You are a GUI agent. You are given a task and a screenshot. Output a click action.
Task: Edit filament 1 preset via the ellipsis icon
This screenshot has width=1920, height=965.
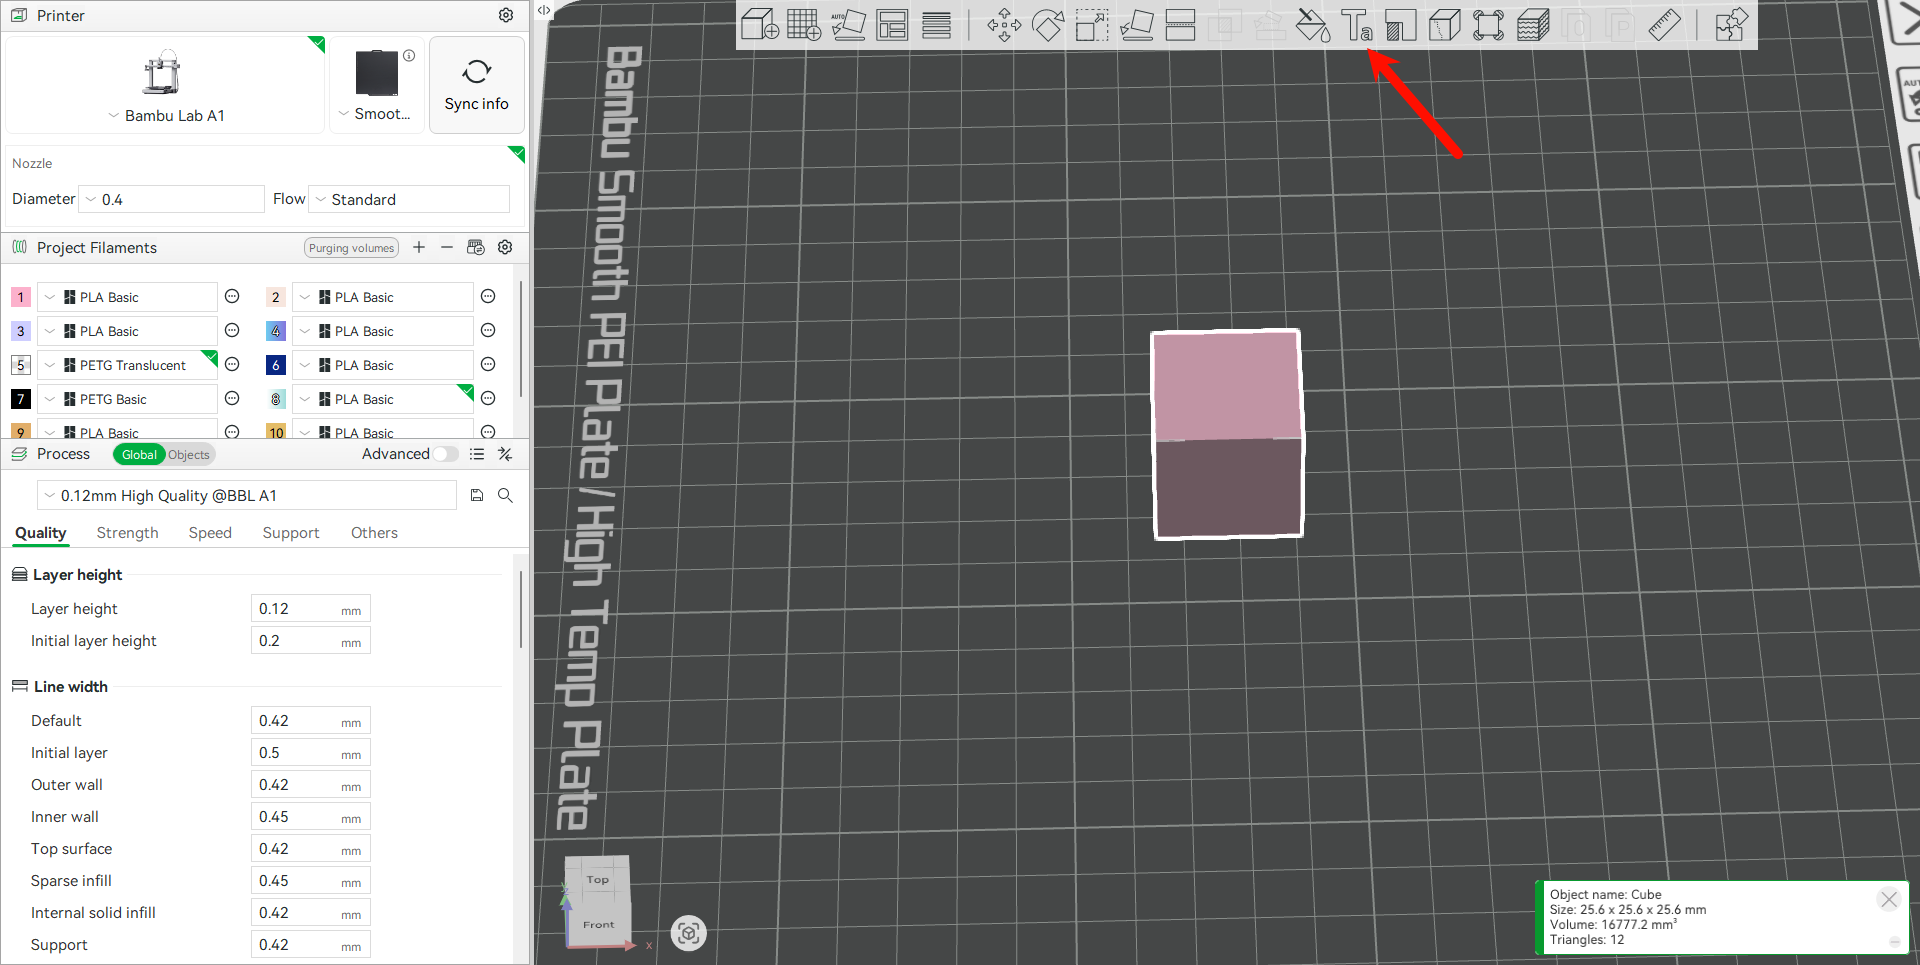[232, 296]
